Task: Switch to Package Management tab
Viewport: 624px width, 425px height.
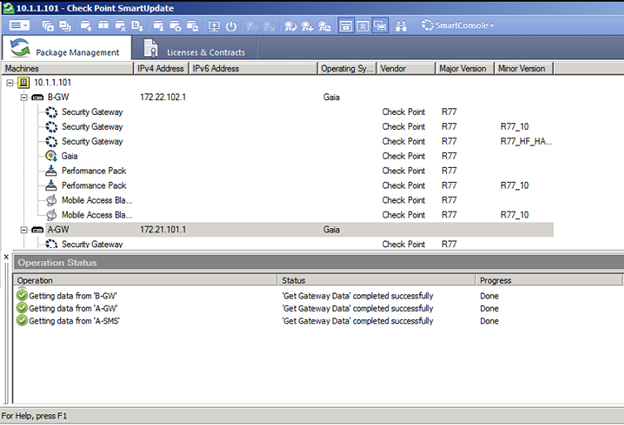Action: pyautogui.click(x=67, y=48)
